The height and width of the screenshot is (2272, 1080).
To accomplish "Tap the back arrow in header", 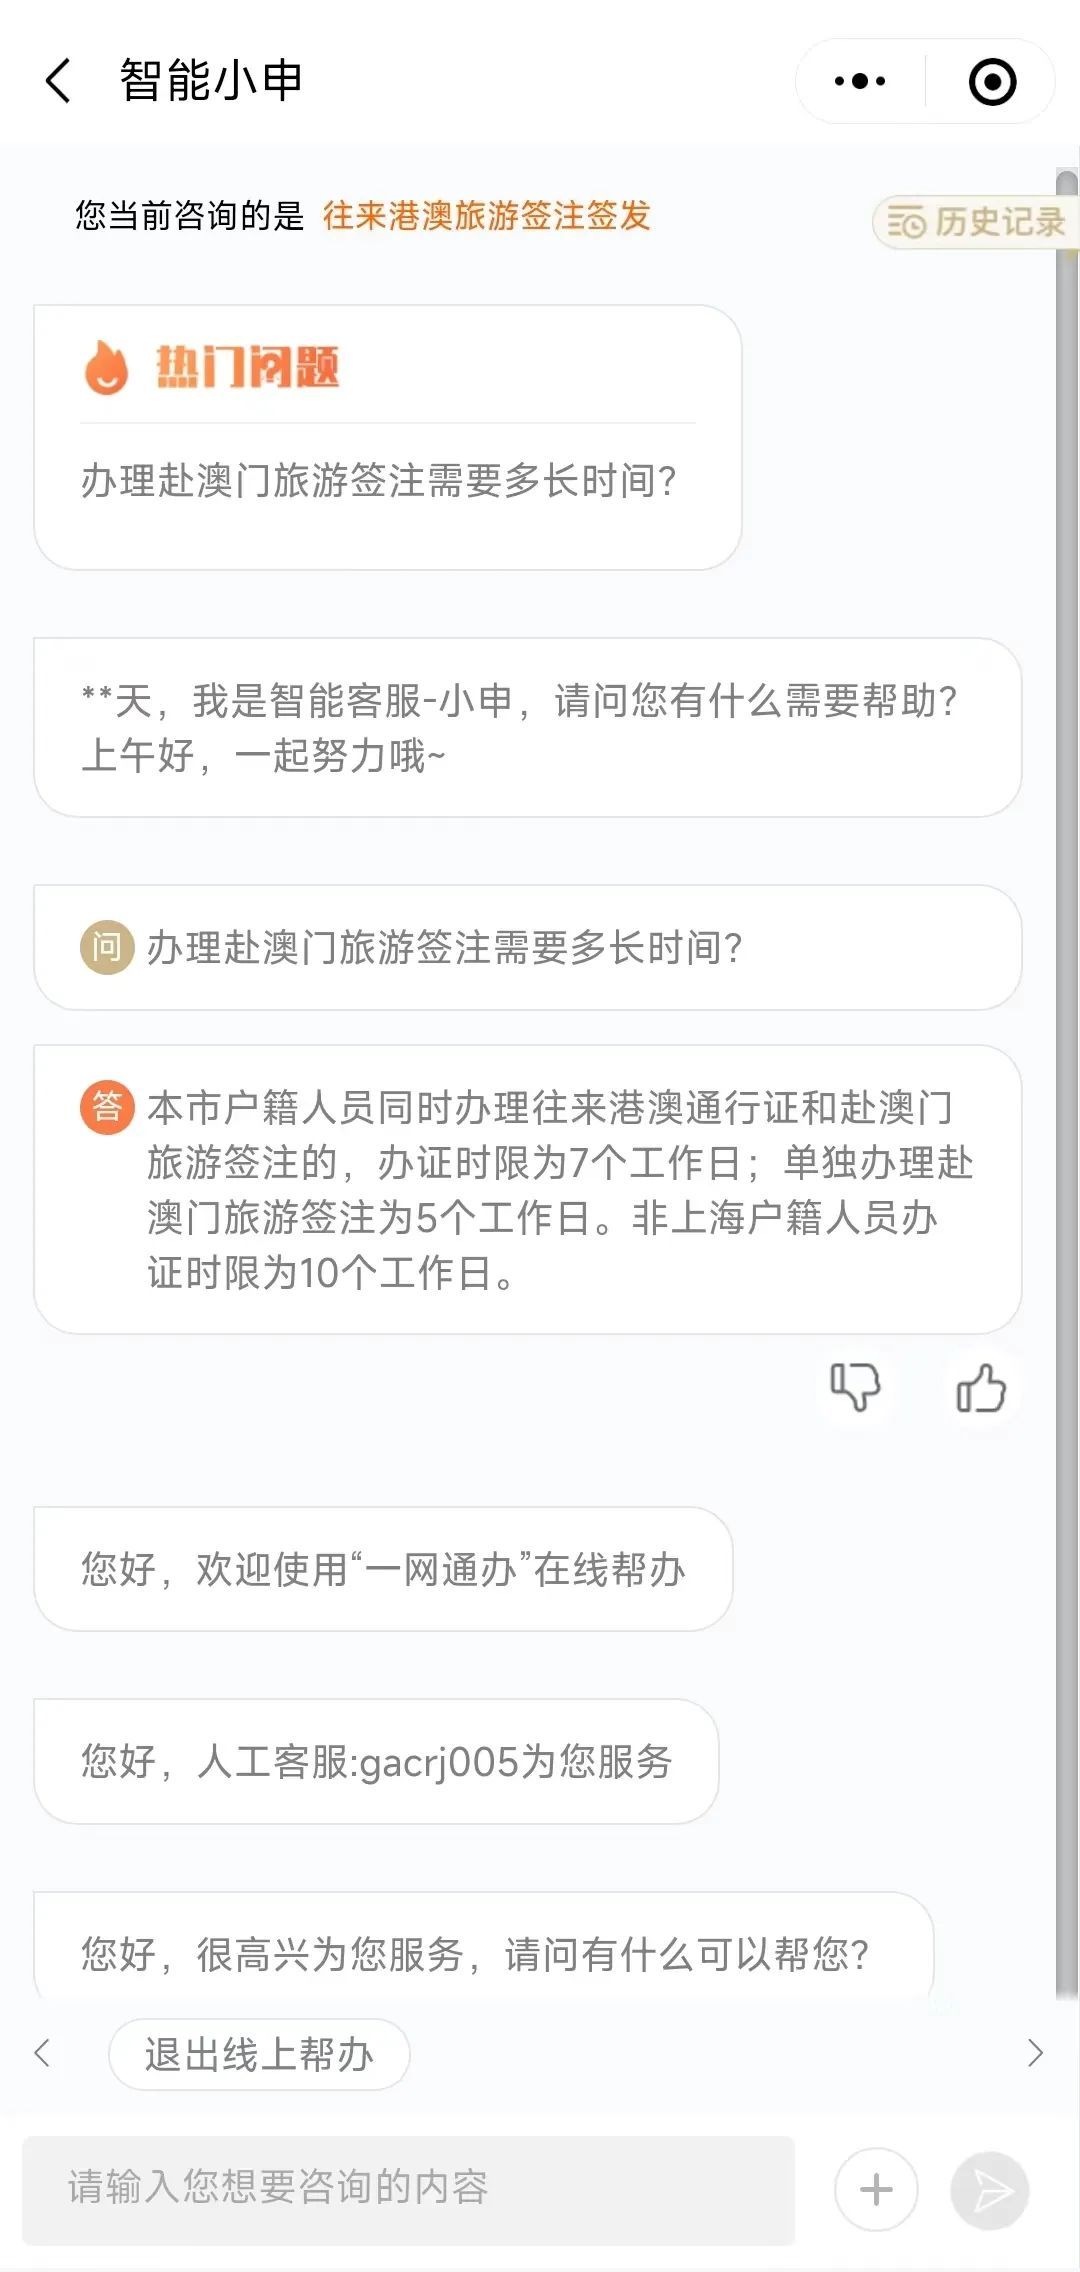I will [58, 81].
